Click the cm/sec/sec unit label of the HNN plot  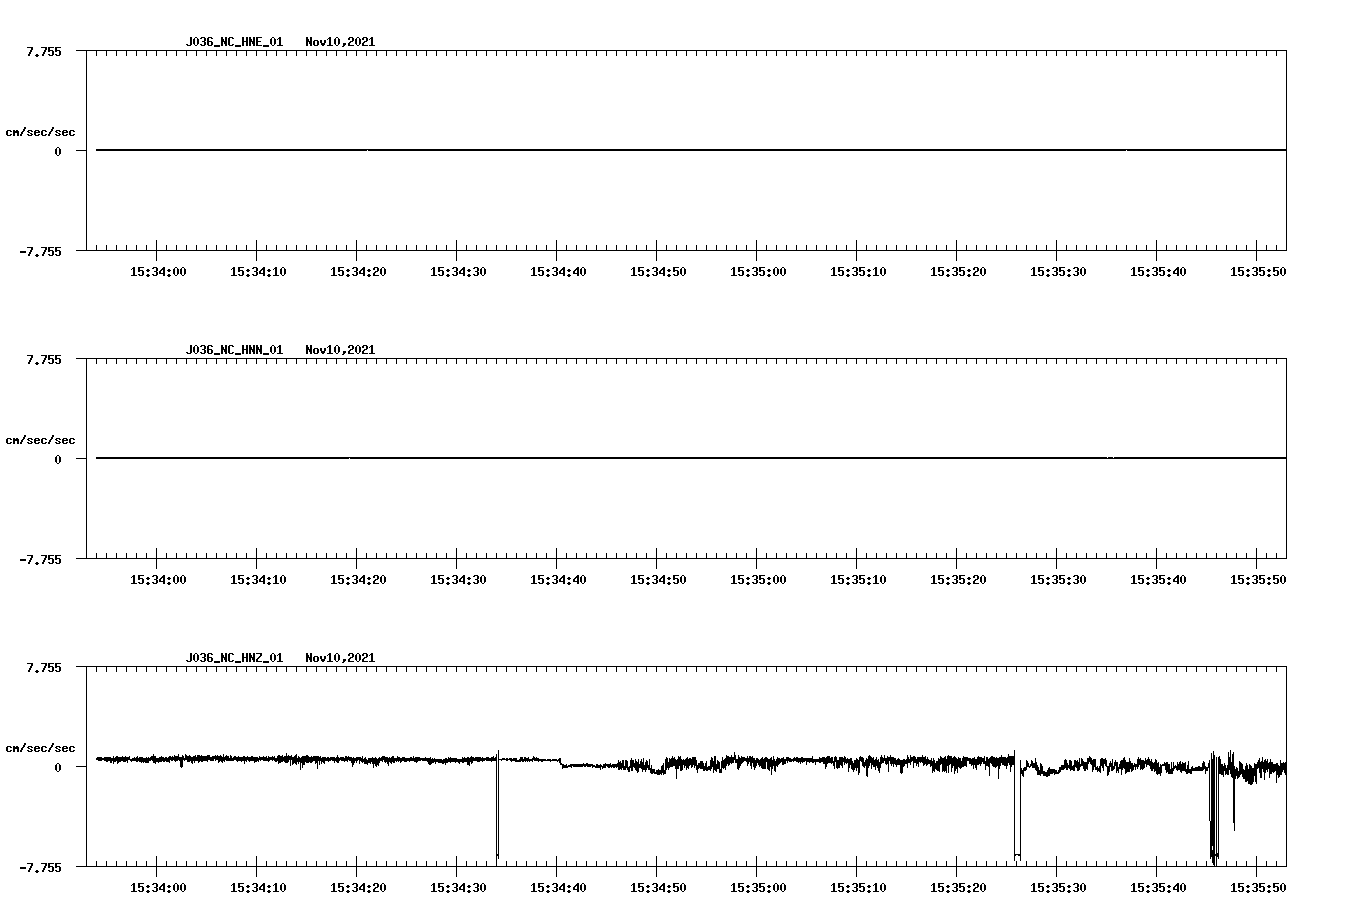(40, 440)
